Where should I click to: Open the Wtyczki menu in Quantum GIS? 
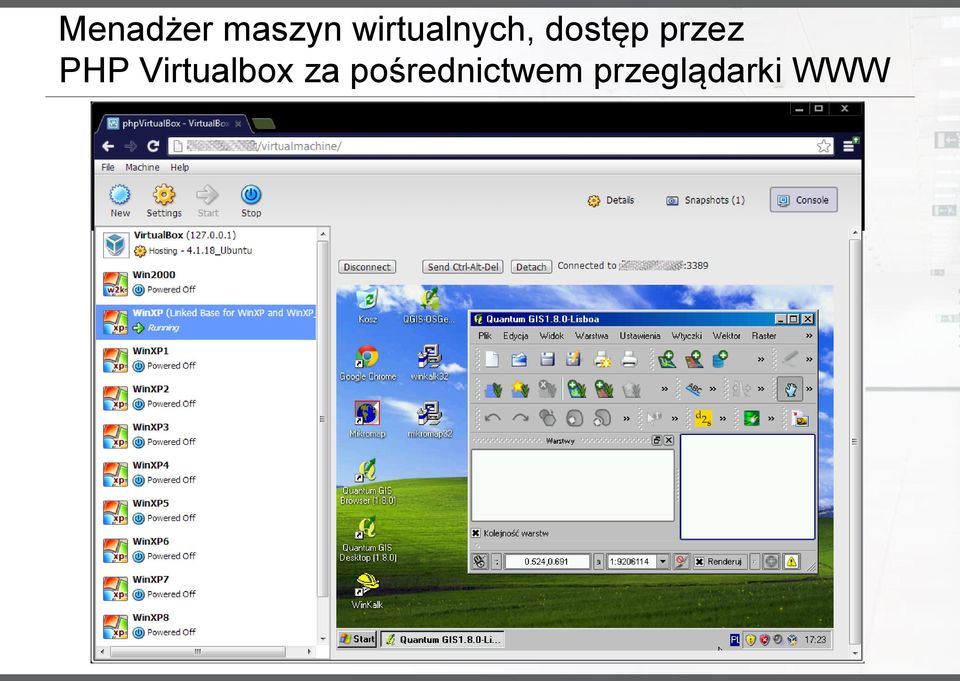coord(686,336)
